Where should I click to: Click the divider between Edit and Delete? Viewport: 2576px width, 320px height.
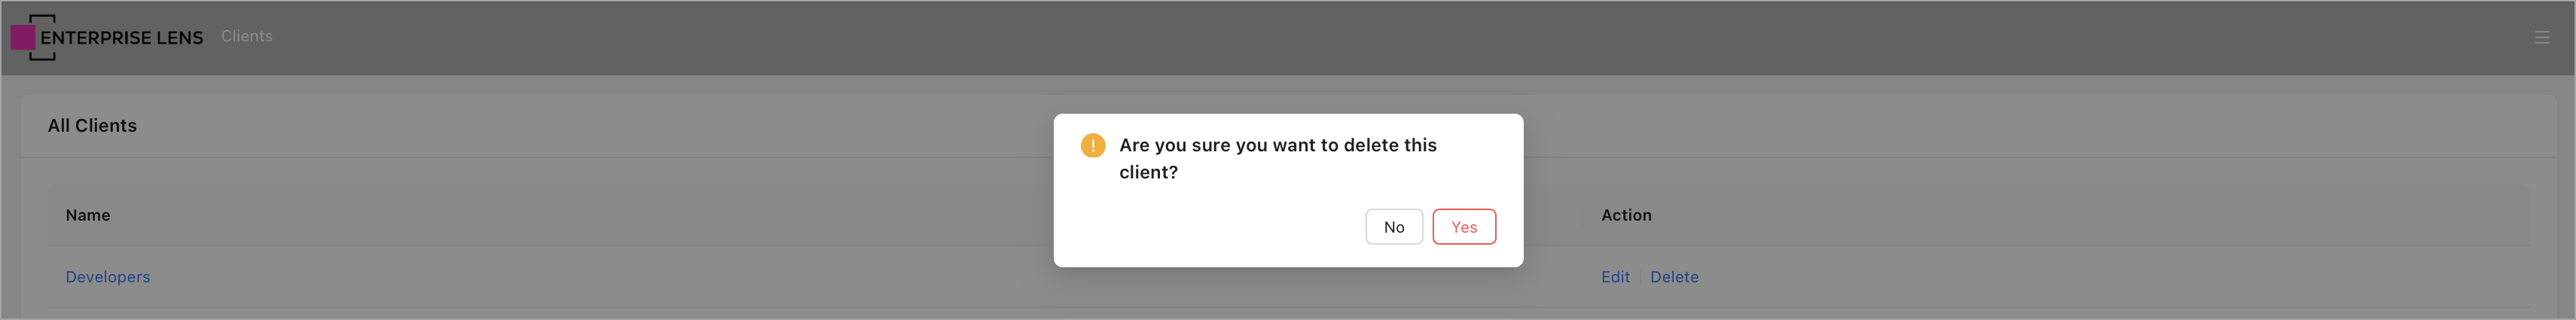pos(1640,277)
